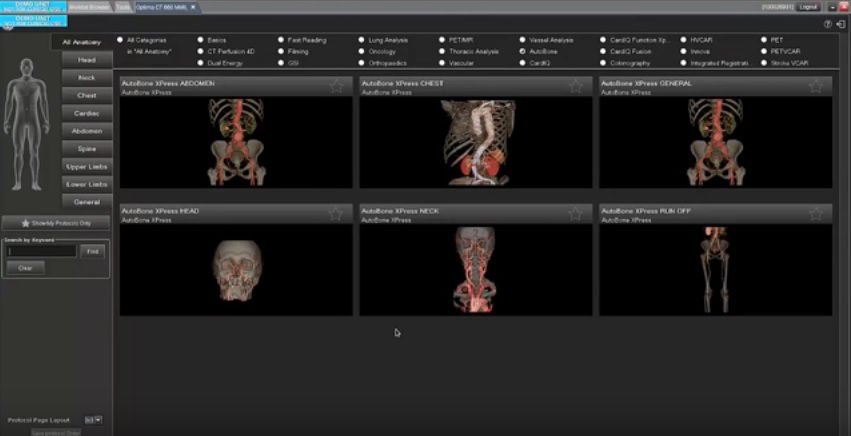851x436 pixels.
Task: Favorite the AutoBone XPress GENERAL protocol star
Action: click(816, 86)
